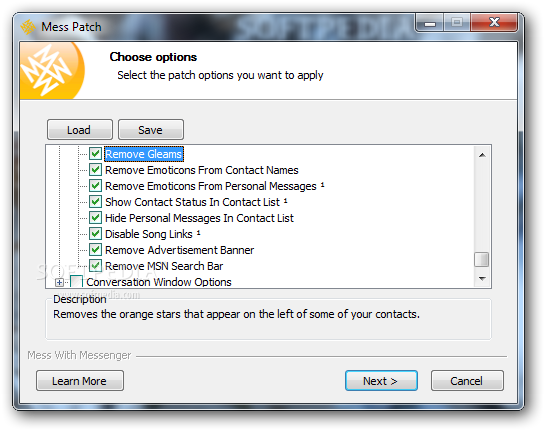Click the Mess Patch title bar icon
The height and width of the screenshot is (431, 545).
[x=28, y=27]
